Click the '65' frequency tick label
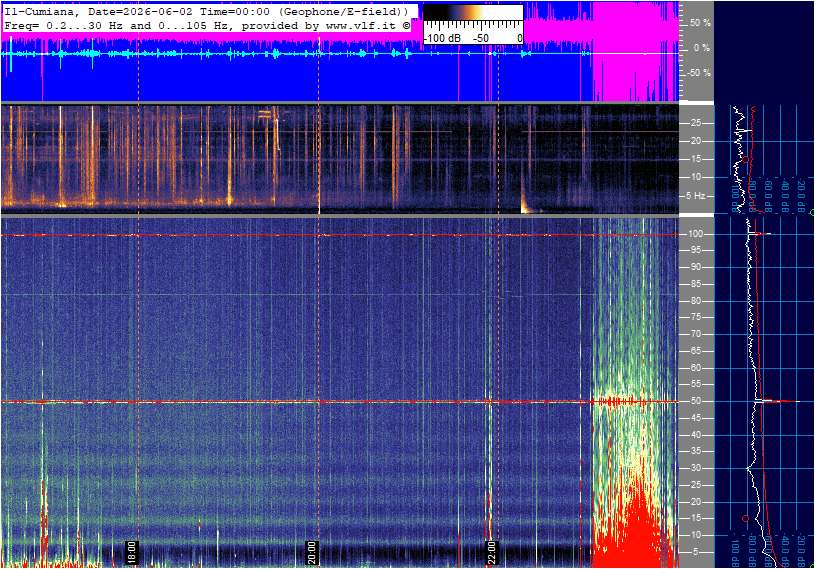 click(x=695, y=351)
